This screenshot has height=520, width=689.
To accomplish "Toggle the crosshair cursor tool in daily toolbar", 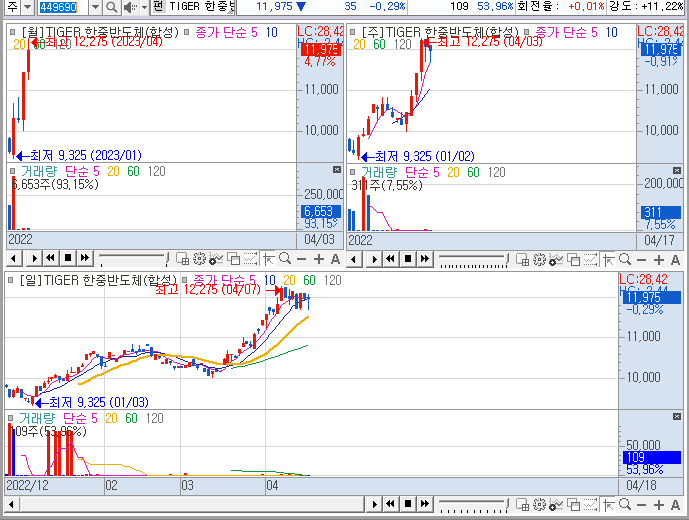I will coord(609,505).
